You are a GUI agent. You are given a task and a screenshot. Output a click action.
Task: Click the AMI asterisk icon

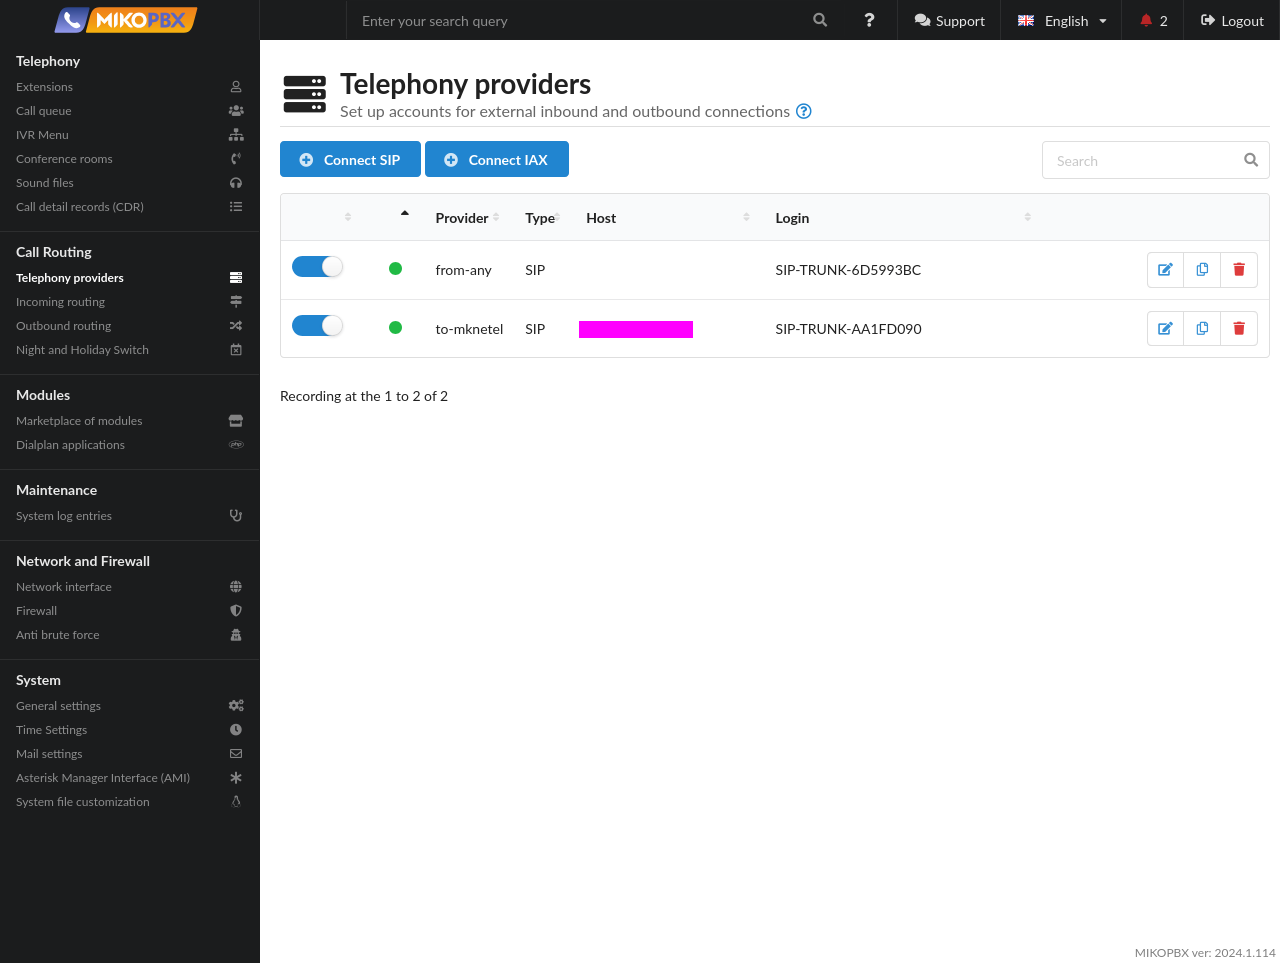(x=236, y=778)
